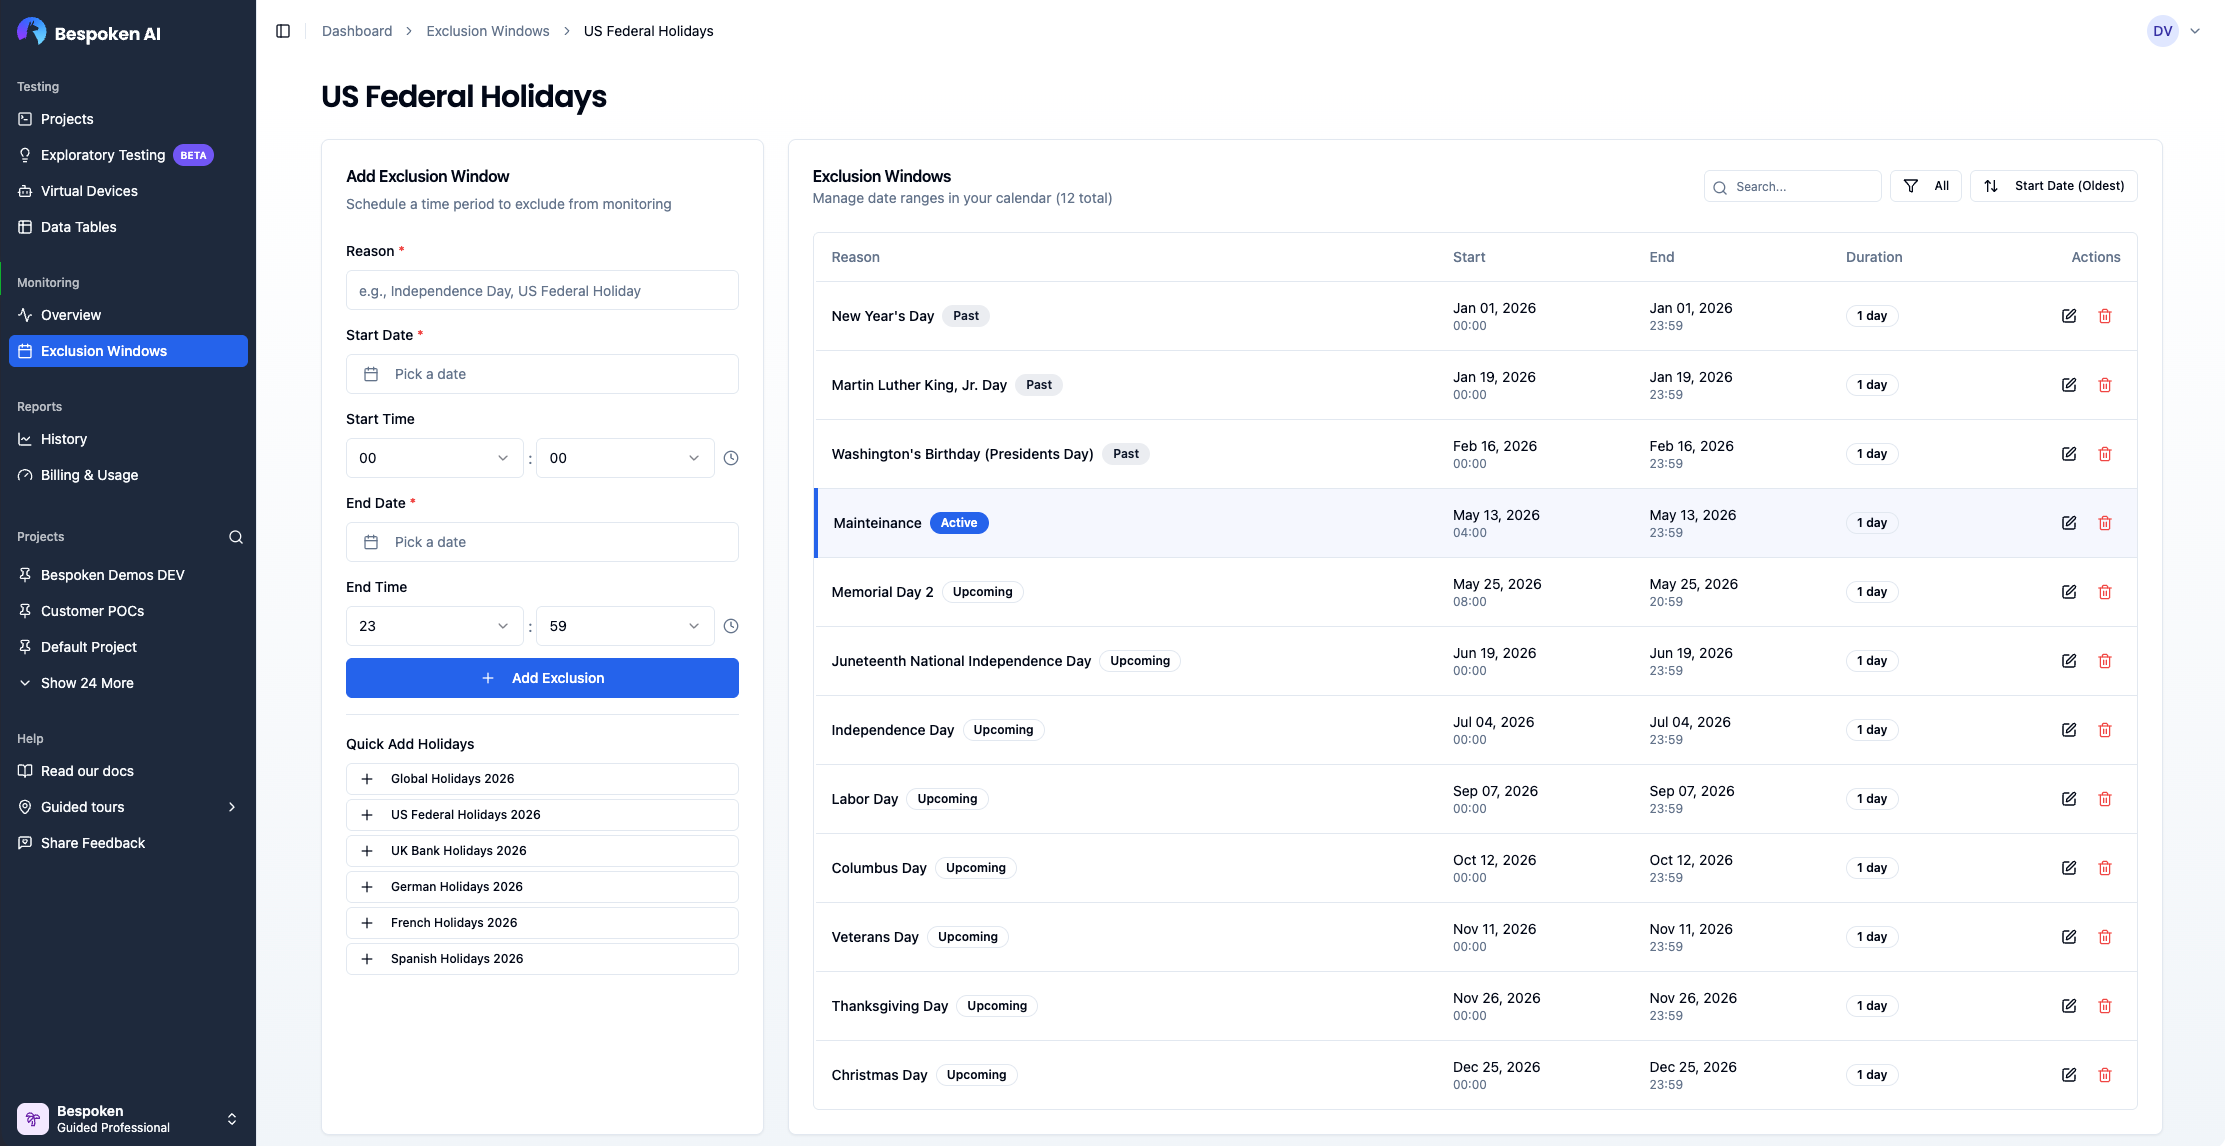Open the DV user account menu

(x=2174, y=31)
